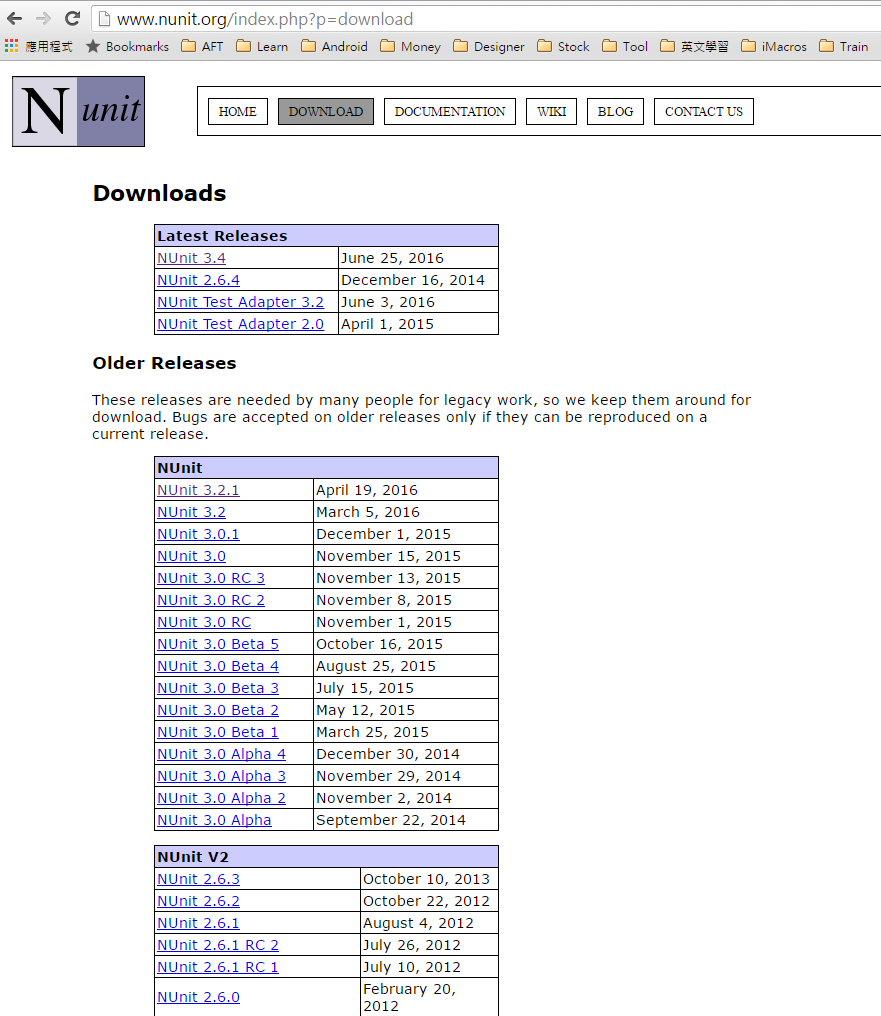Open the iMacros bookmarks folder

pos(773,45)
